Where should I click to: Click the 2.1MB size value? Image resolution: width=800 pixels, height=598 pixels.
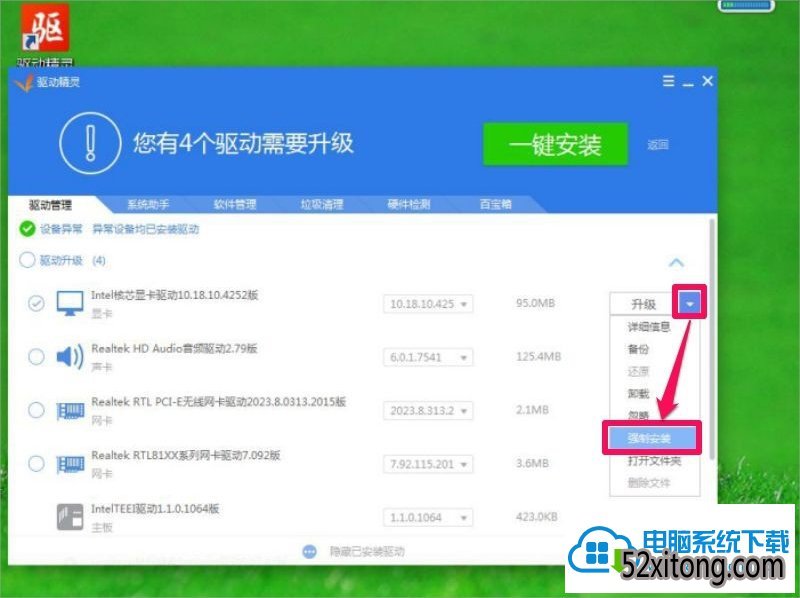tap(532, 410)
